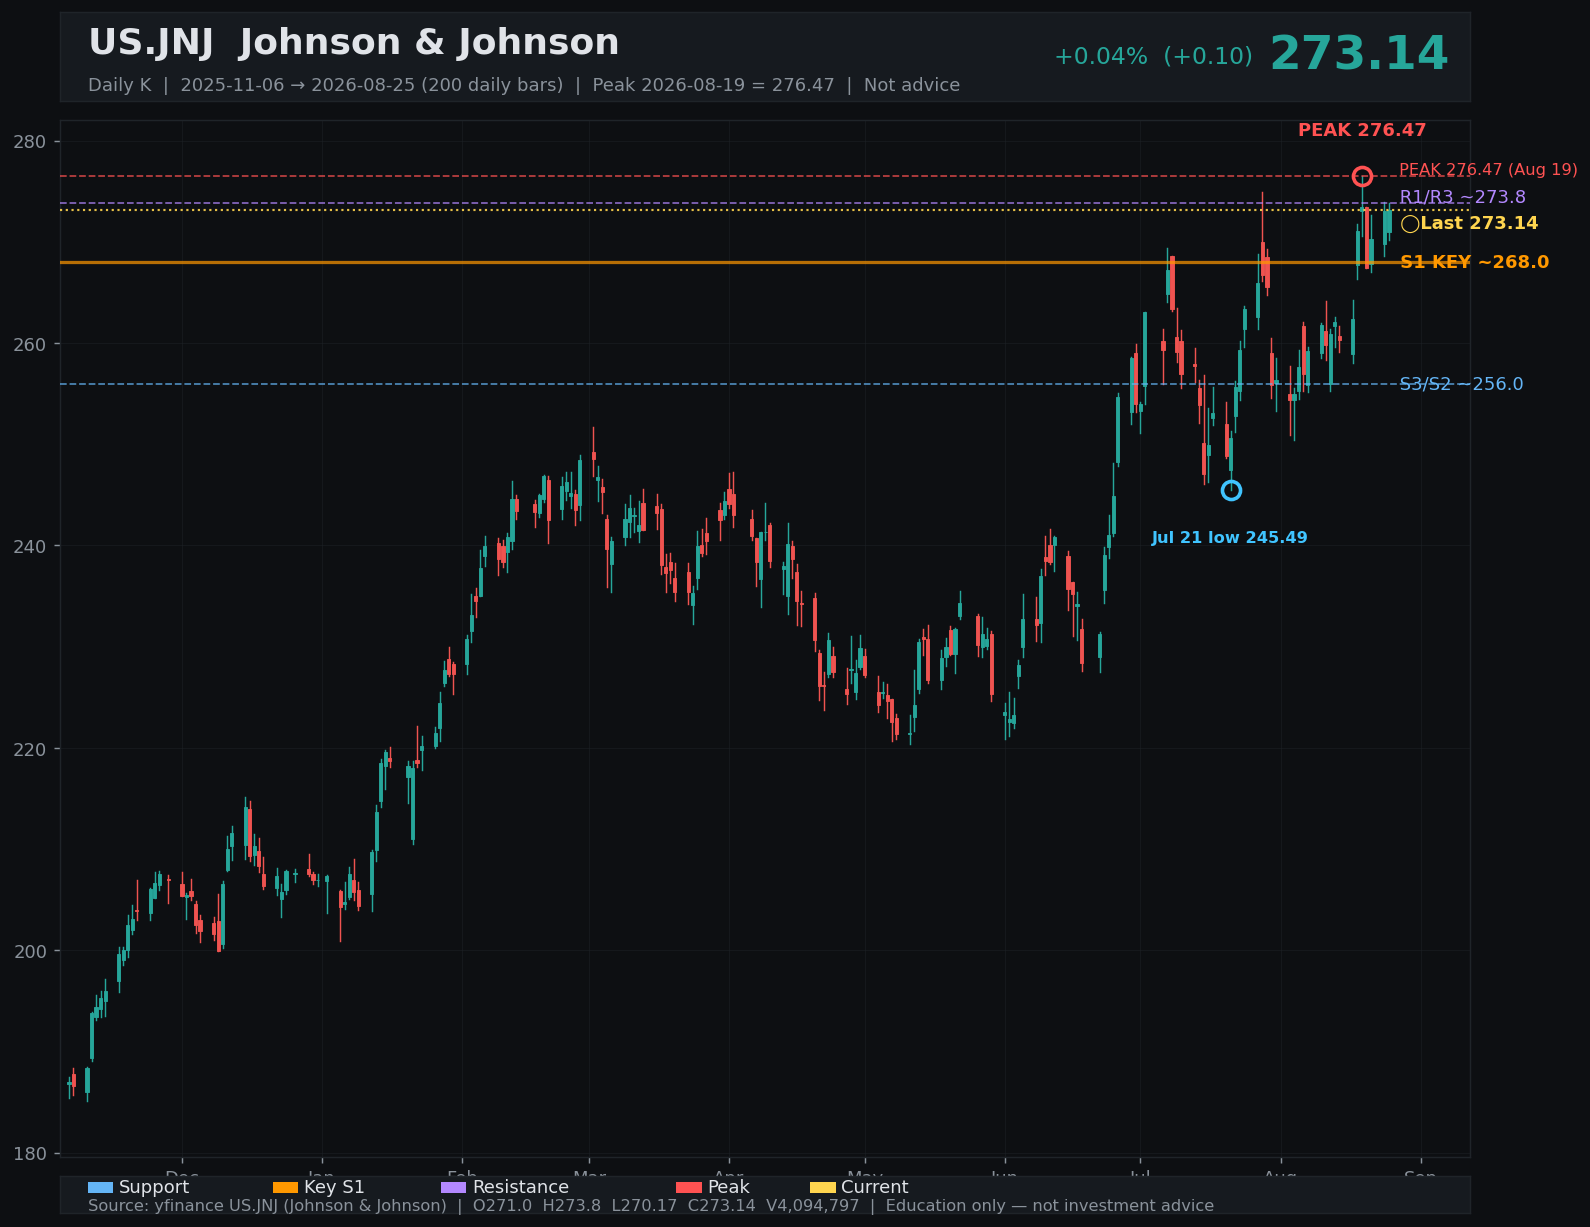Click the 240 y-axis tick label

tap(31, 546)
